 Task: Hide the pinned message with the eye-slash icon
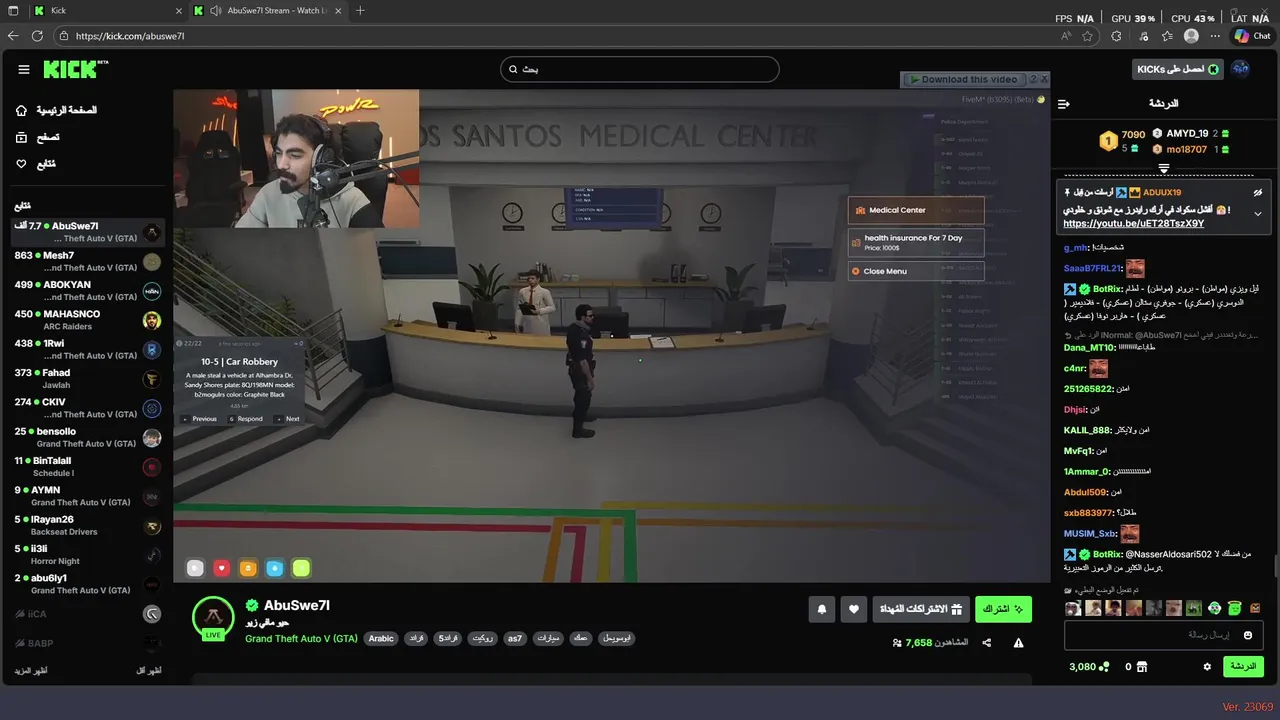pyautogui.click(x=1258, y=192)
